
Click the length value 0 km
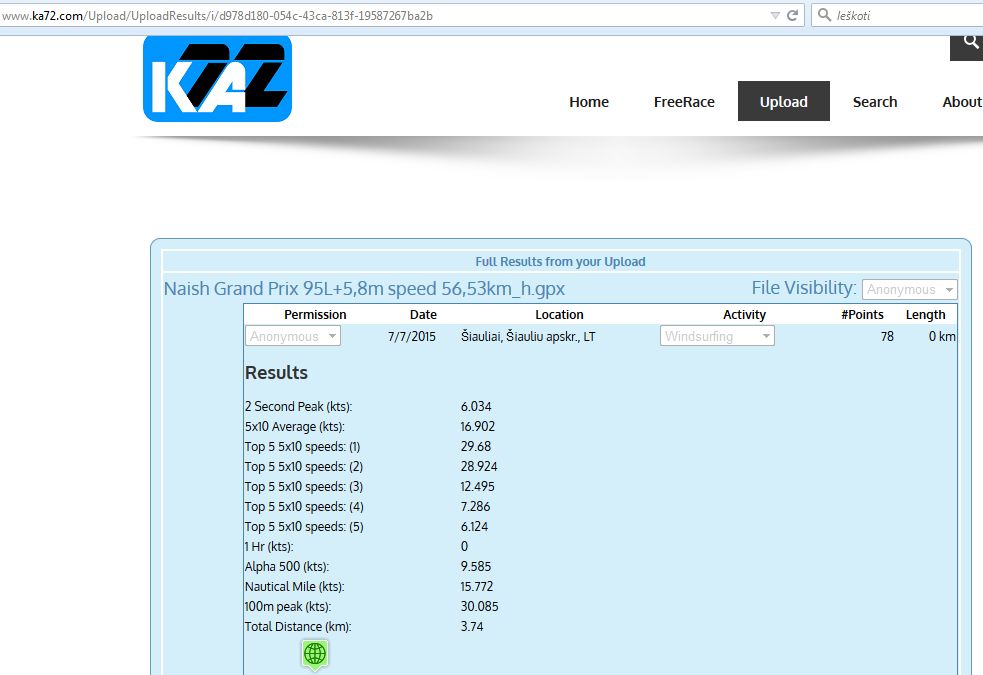pos(942,337)
